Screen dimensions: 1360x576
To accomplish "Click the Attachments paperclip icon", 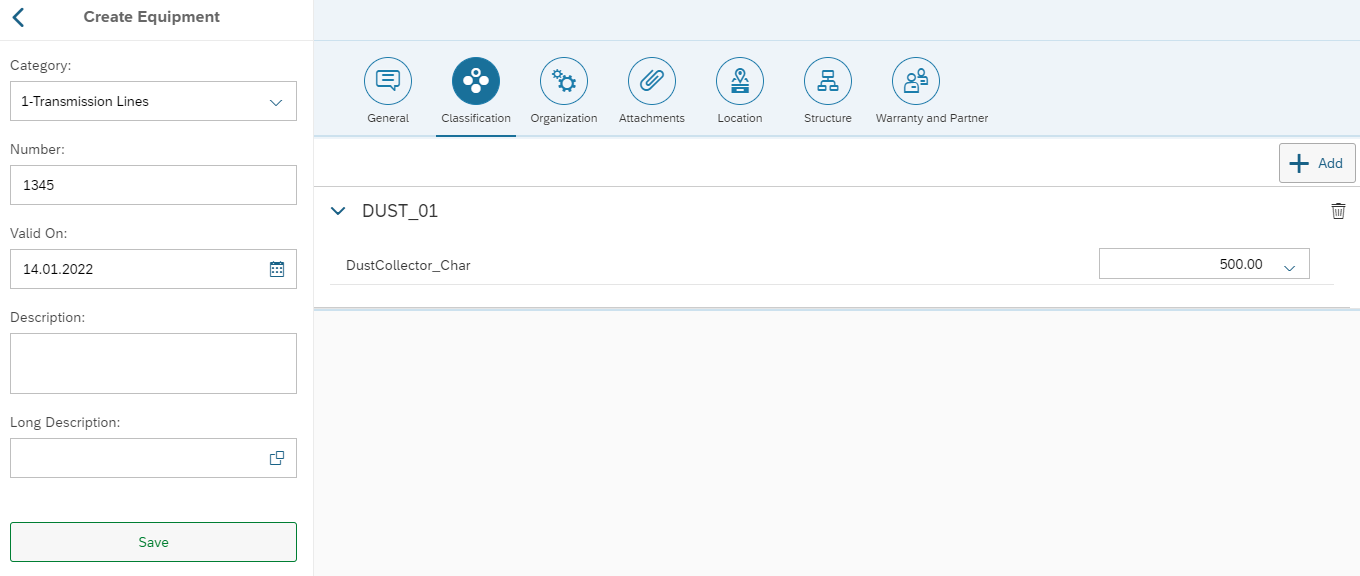I will point(652,81).
